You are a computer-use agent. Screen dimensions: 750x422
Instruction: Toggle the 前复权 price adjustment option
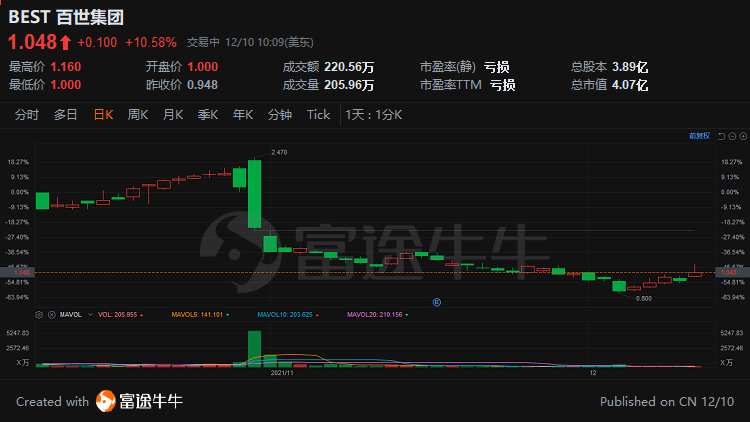pyautogui.click(x=699, y=136)
